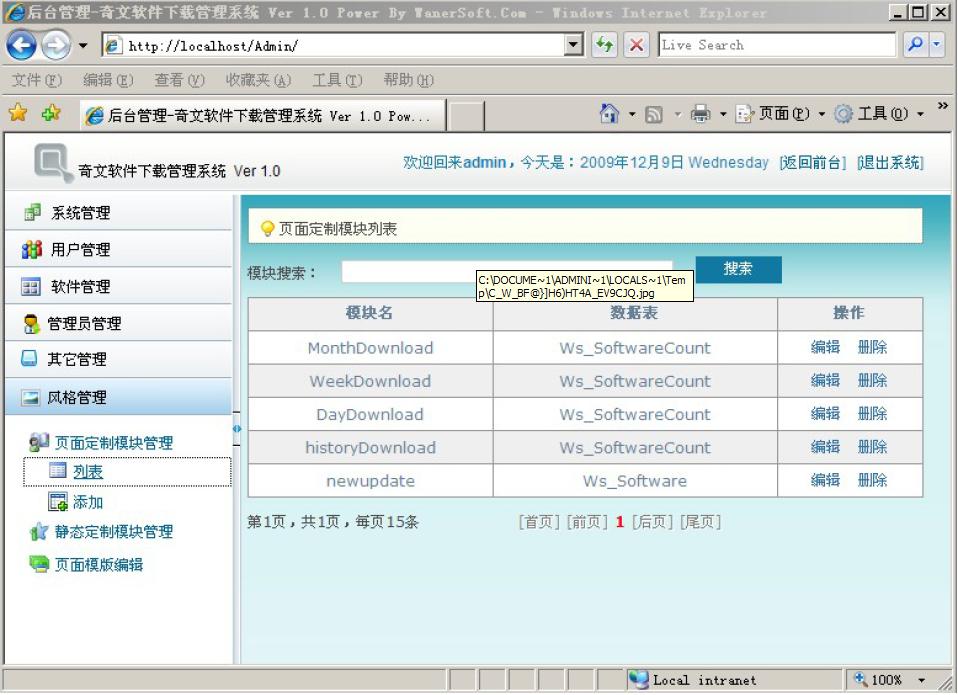
Task: Expand the feeds dropdown arrow
Action: click(677, 114)
